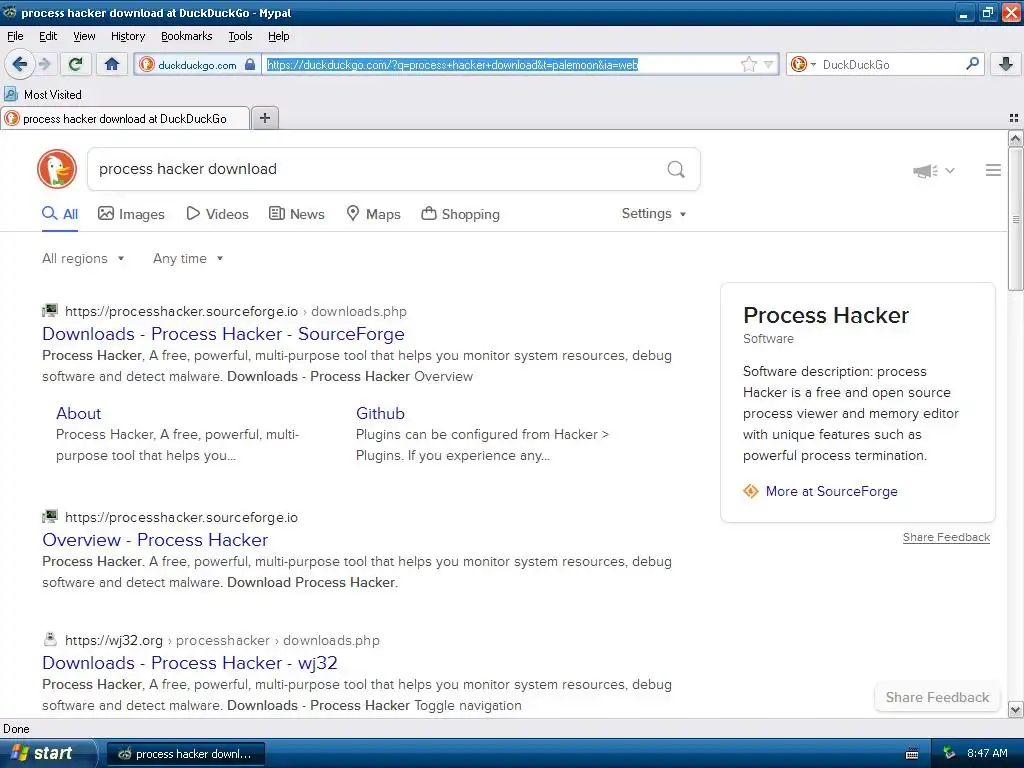
Task: Open the File menu
Action: pyautogui.click(x=15, y=36)
